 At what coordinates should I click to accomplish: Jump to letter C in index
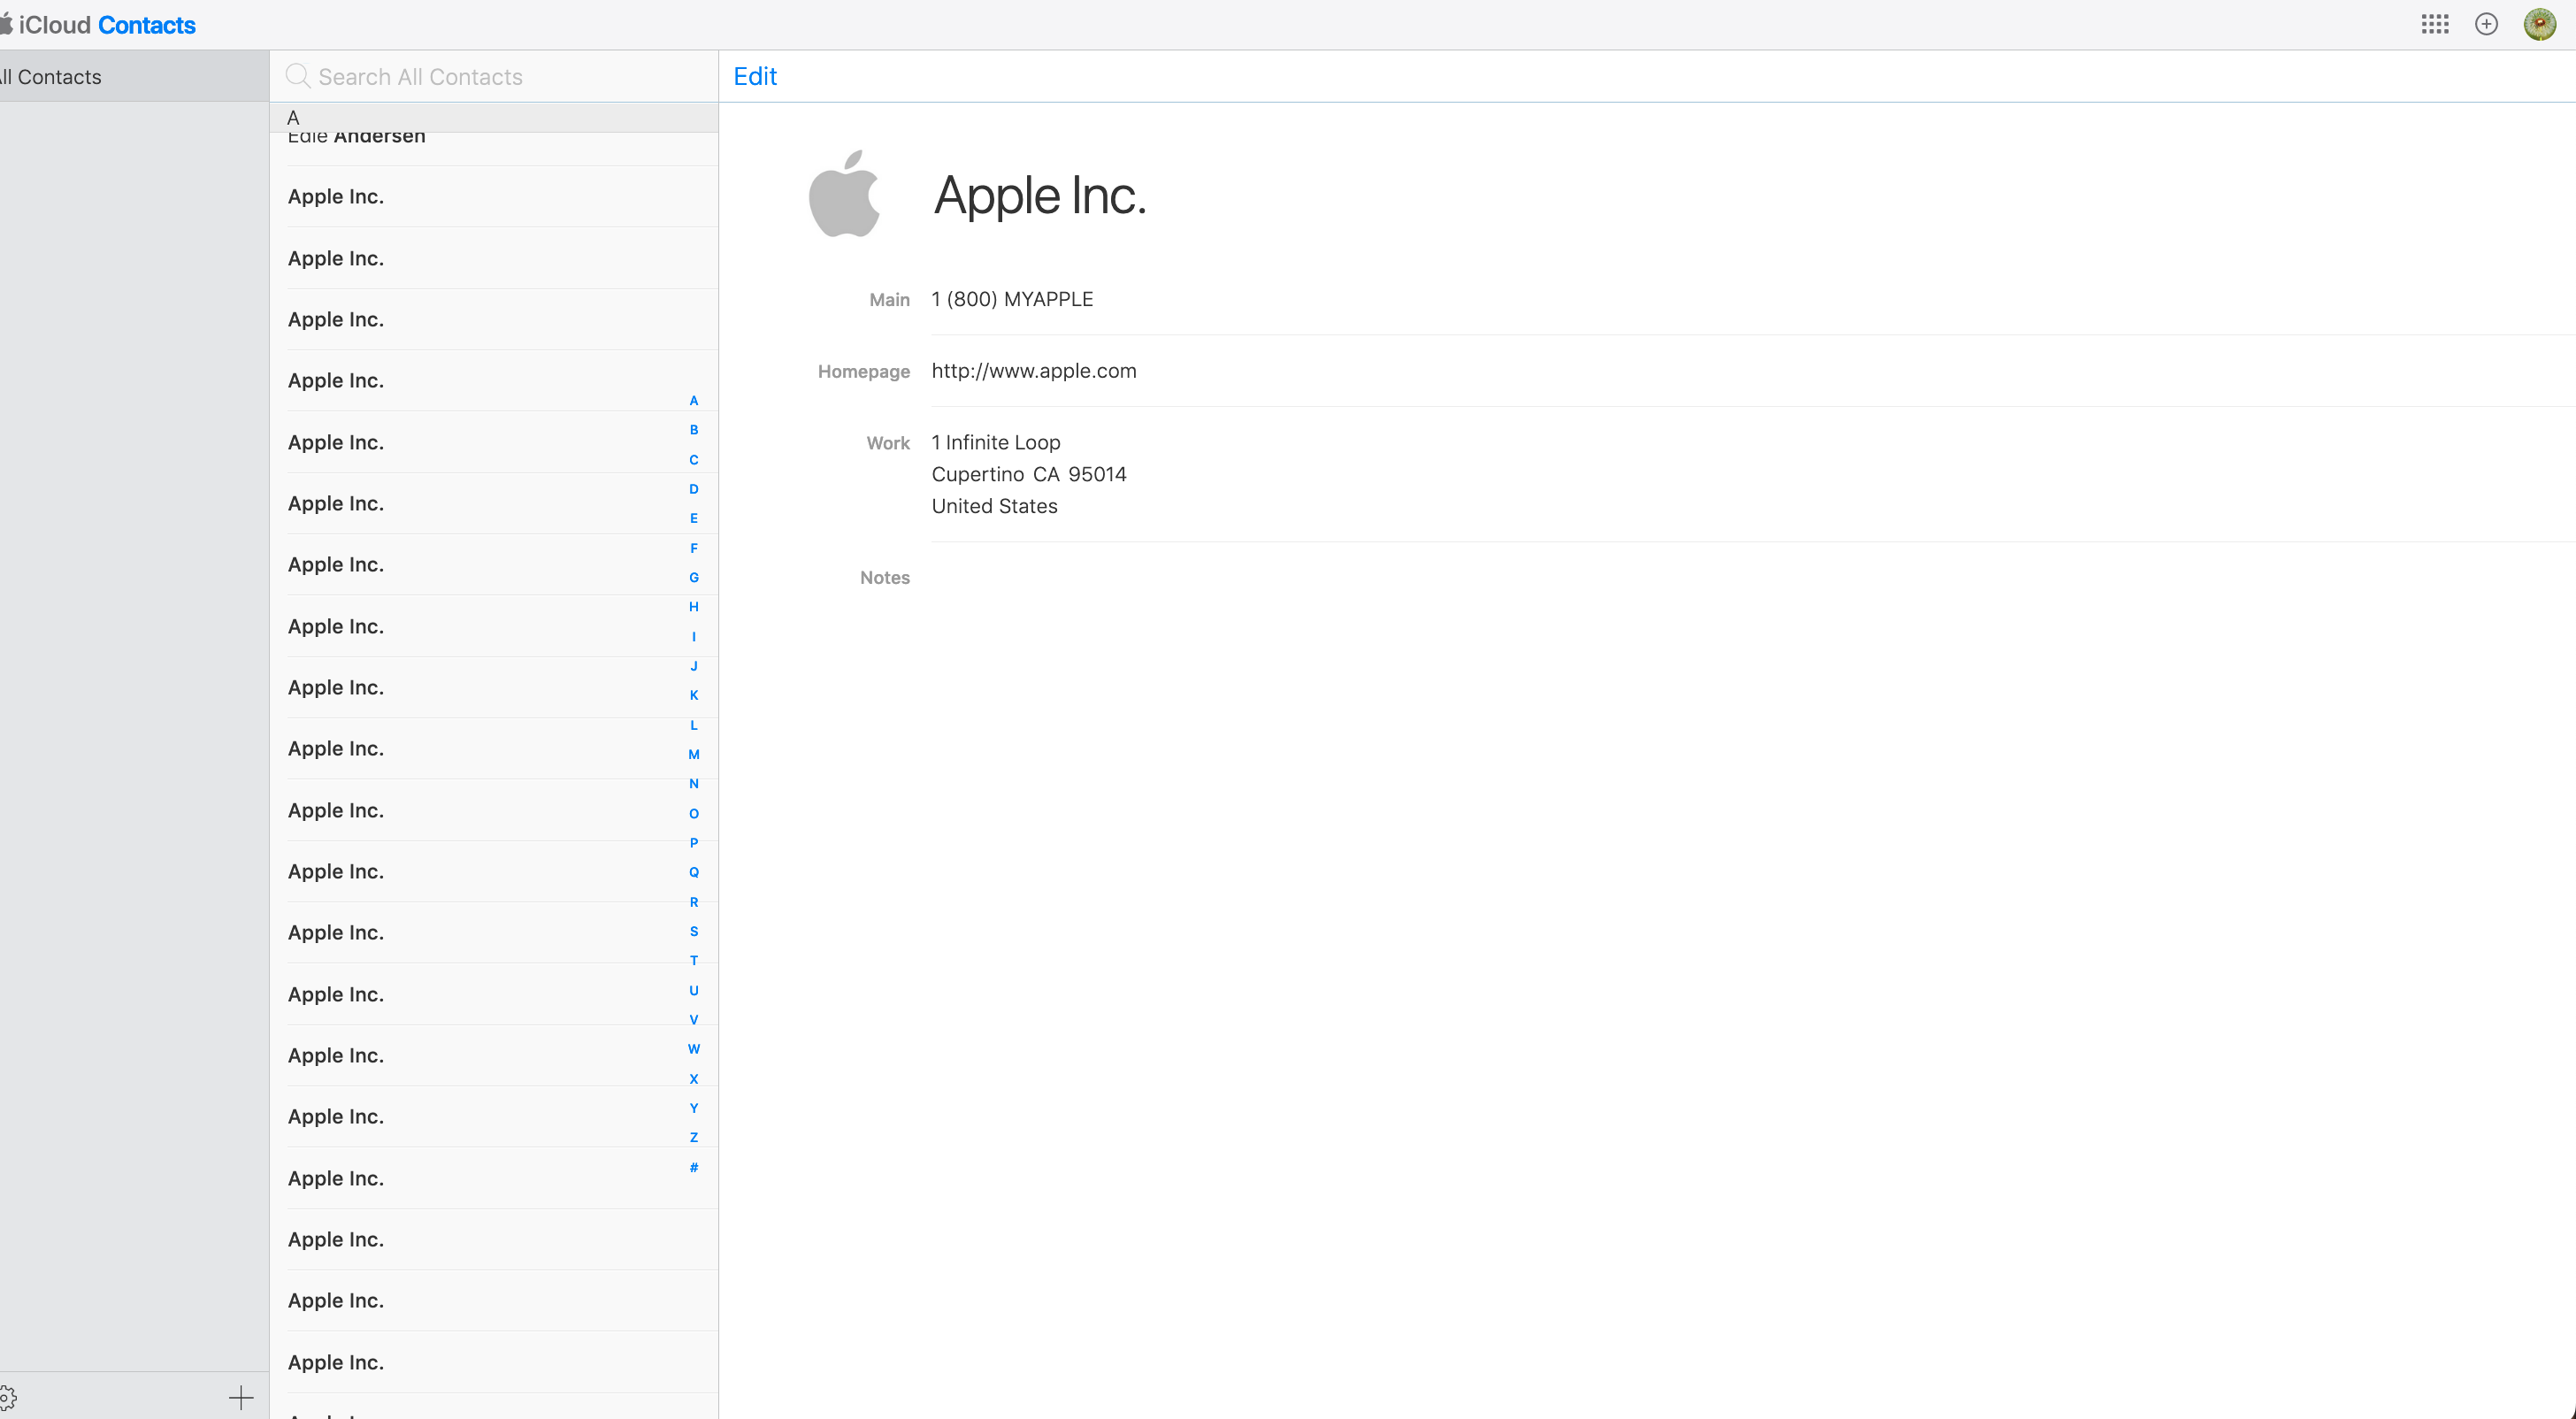[x=694, y=460]
